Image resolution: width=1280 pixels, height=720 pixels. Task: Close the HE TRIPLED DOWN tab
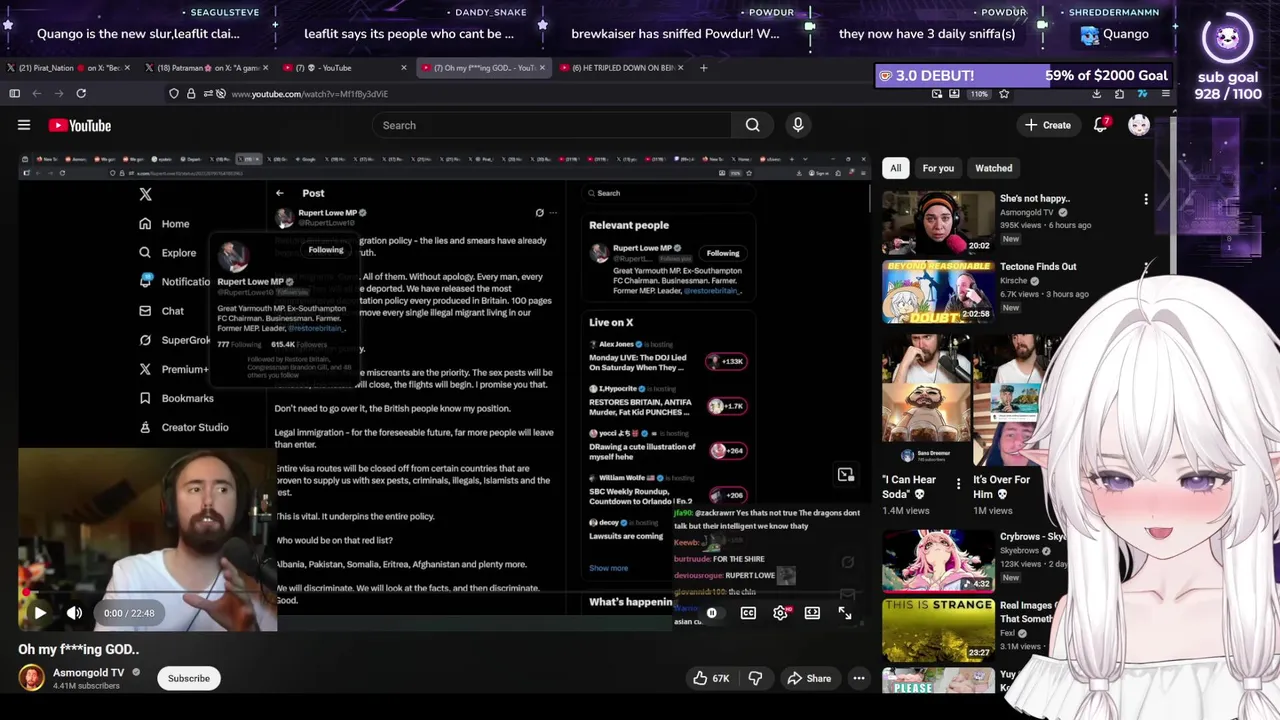point(680,68)
